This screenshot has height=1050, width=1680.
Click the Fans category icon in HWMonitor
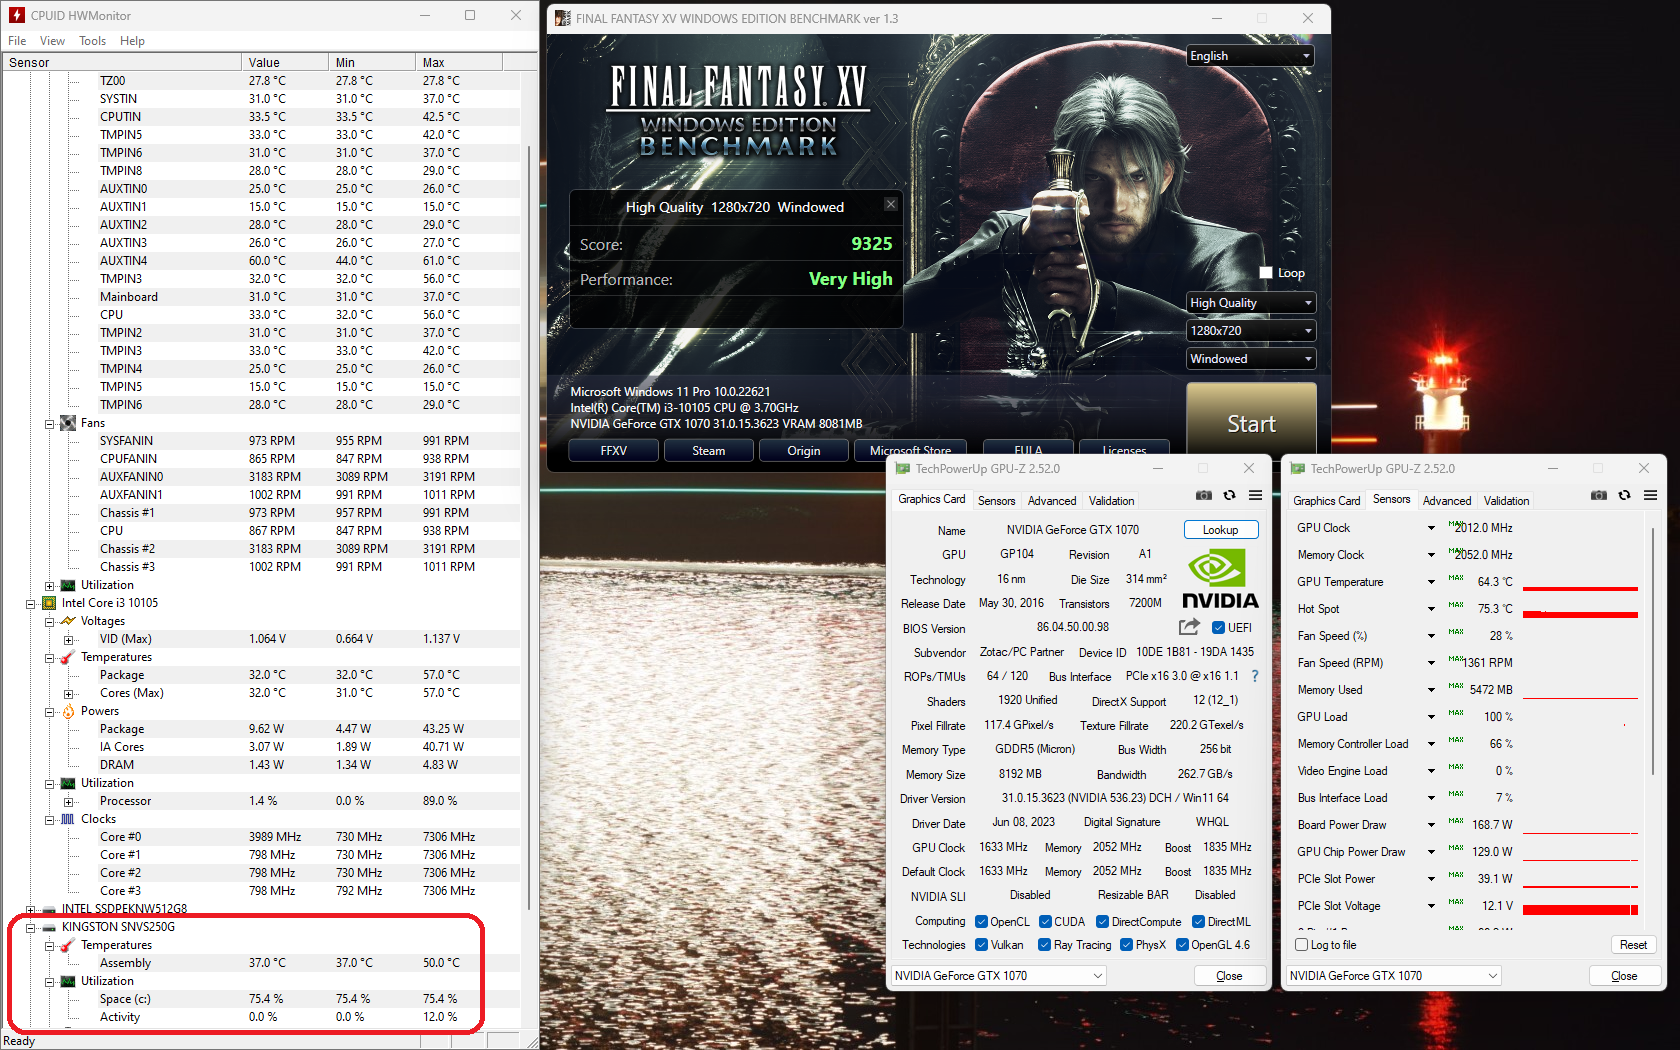pyautogui.click(x=67, y=422)
